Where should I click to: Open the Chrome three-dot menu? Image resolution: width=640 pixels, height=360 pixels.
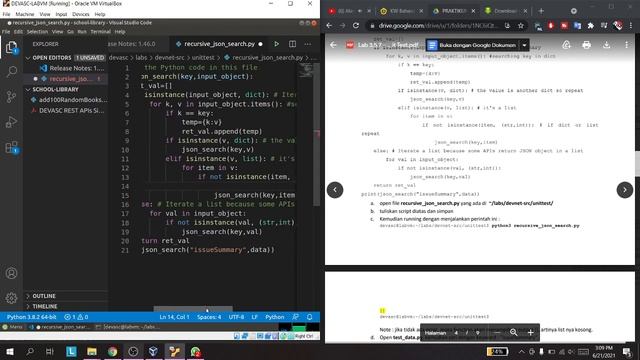click(631, 25)
